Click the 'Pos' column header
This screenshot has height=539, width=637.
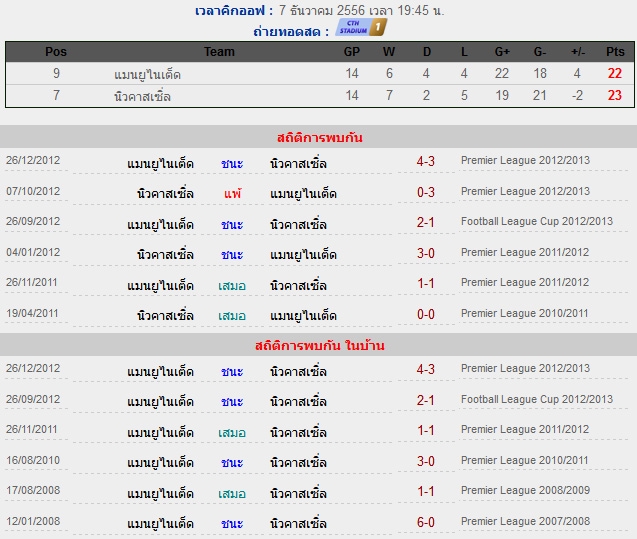(56, 52)
